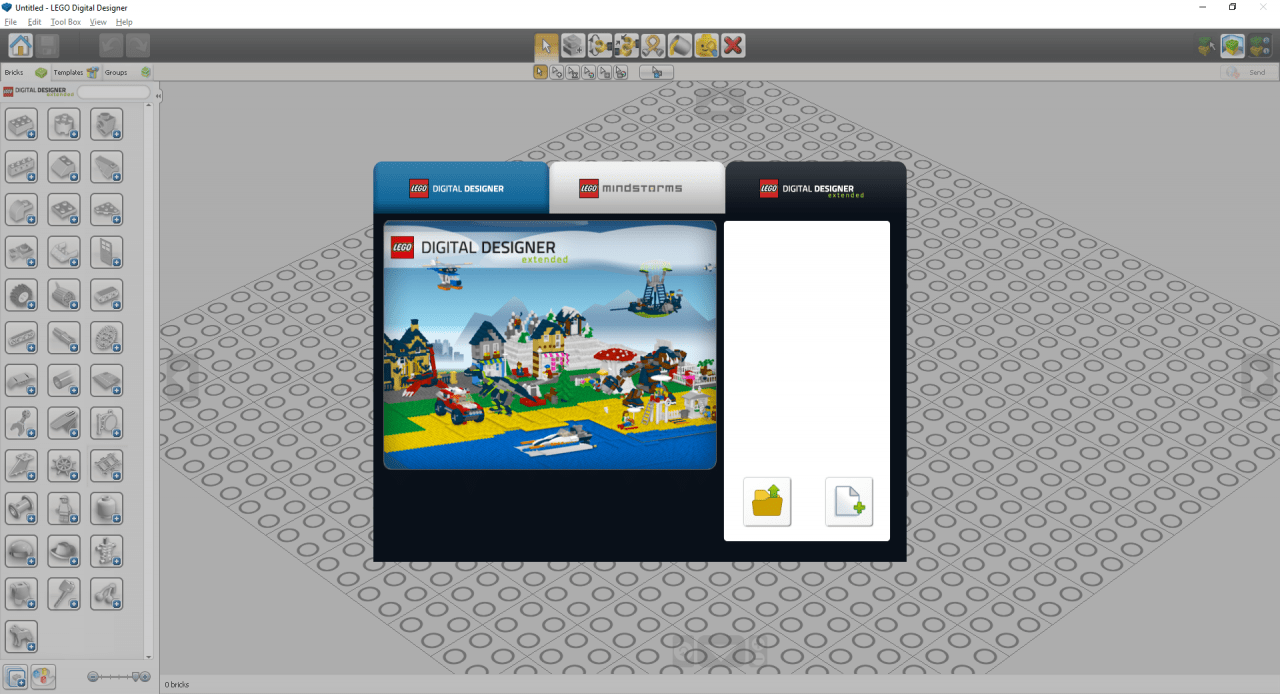Click the Home icon in toolbar

[20, 45]
